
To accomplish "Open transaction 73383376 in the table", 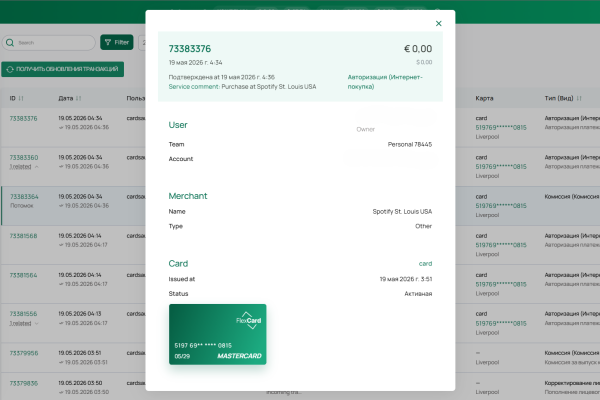I will 23,119.
